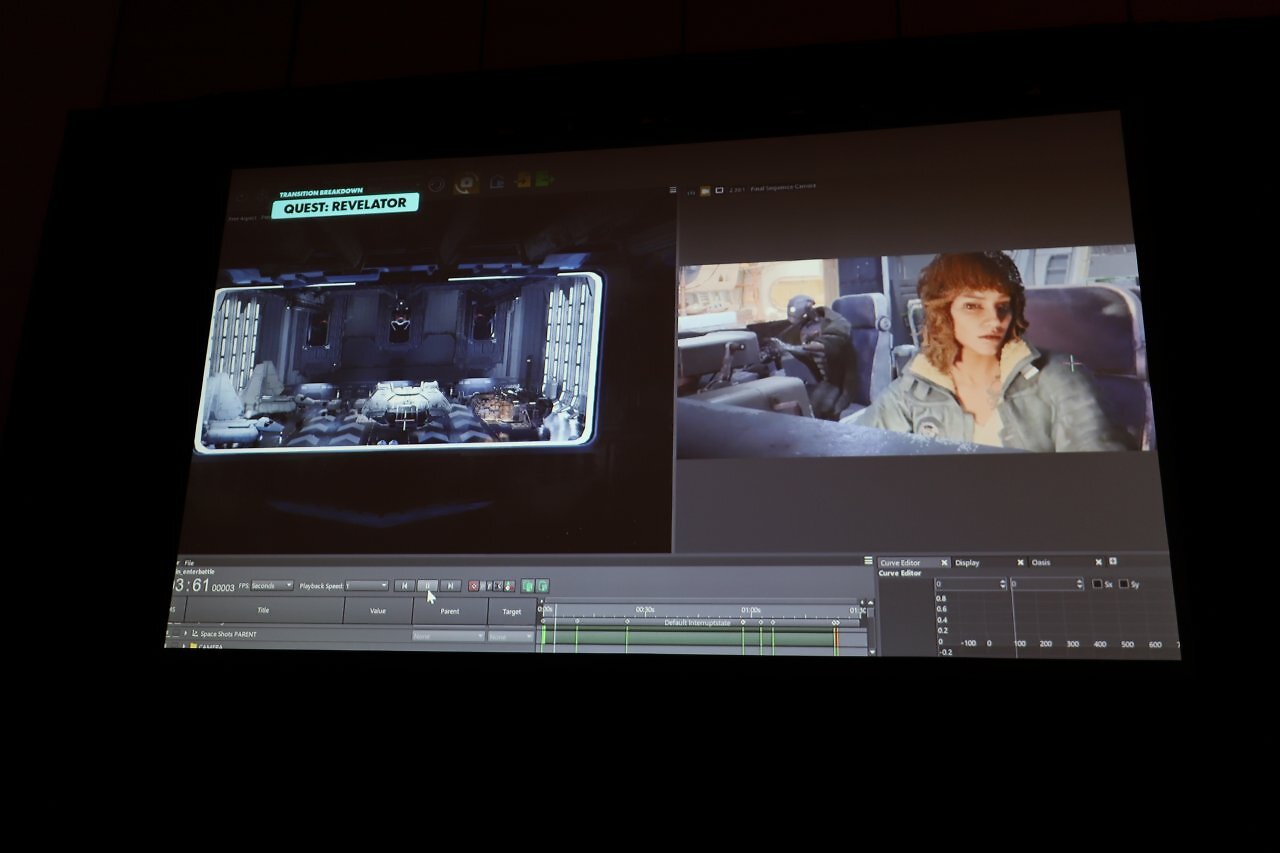Screen dimensions: 1280x853
Task: Jump to the next frame button
Action: (450, 586)
